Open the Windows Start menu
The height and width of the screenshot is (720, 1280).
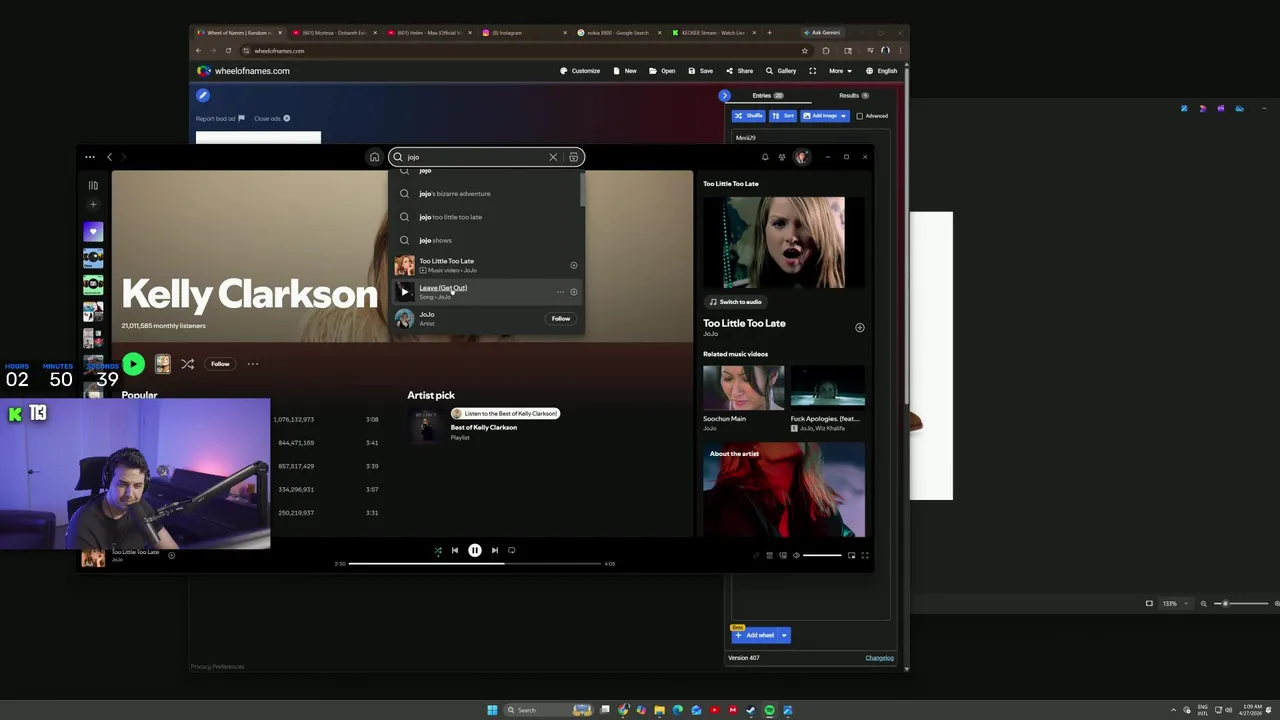[x=492, y=710]
